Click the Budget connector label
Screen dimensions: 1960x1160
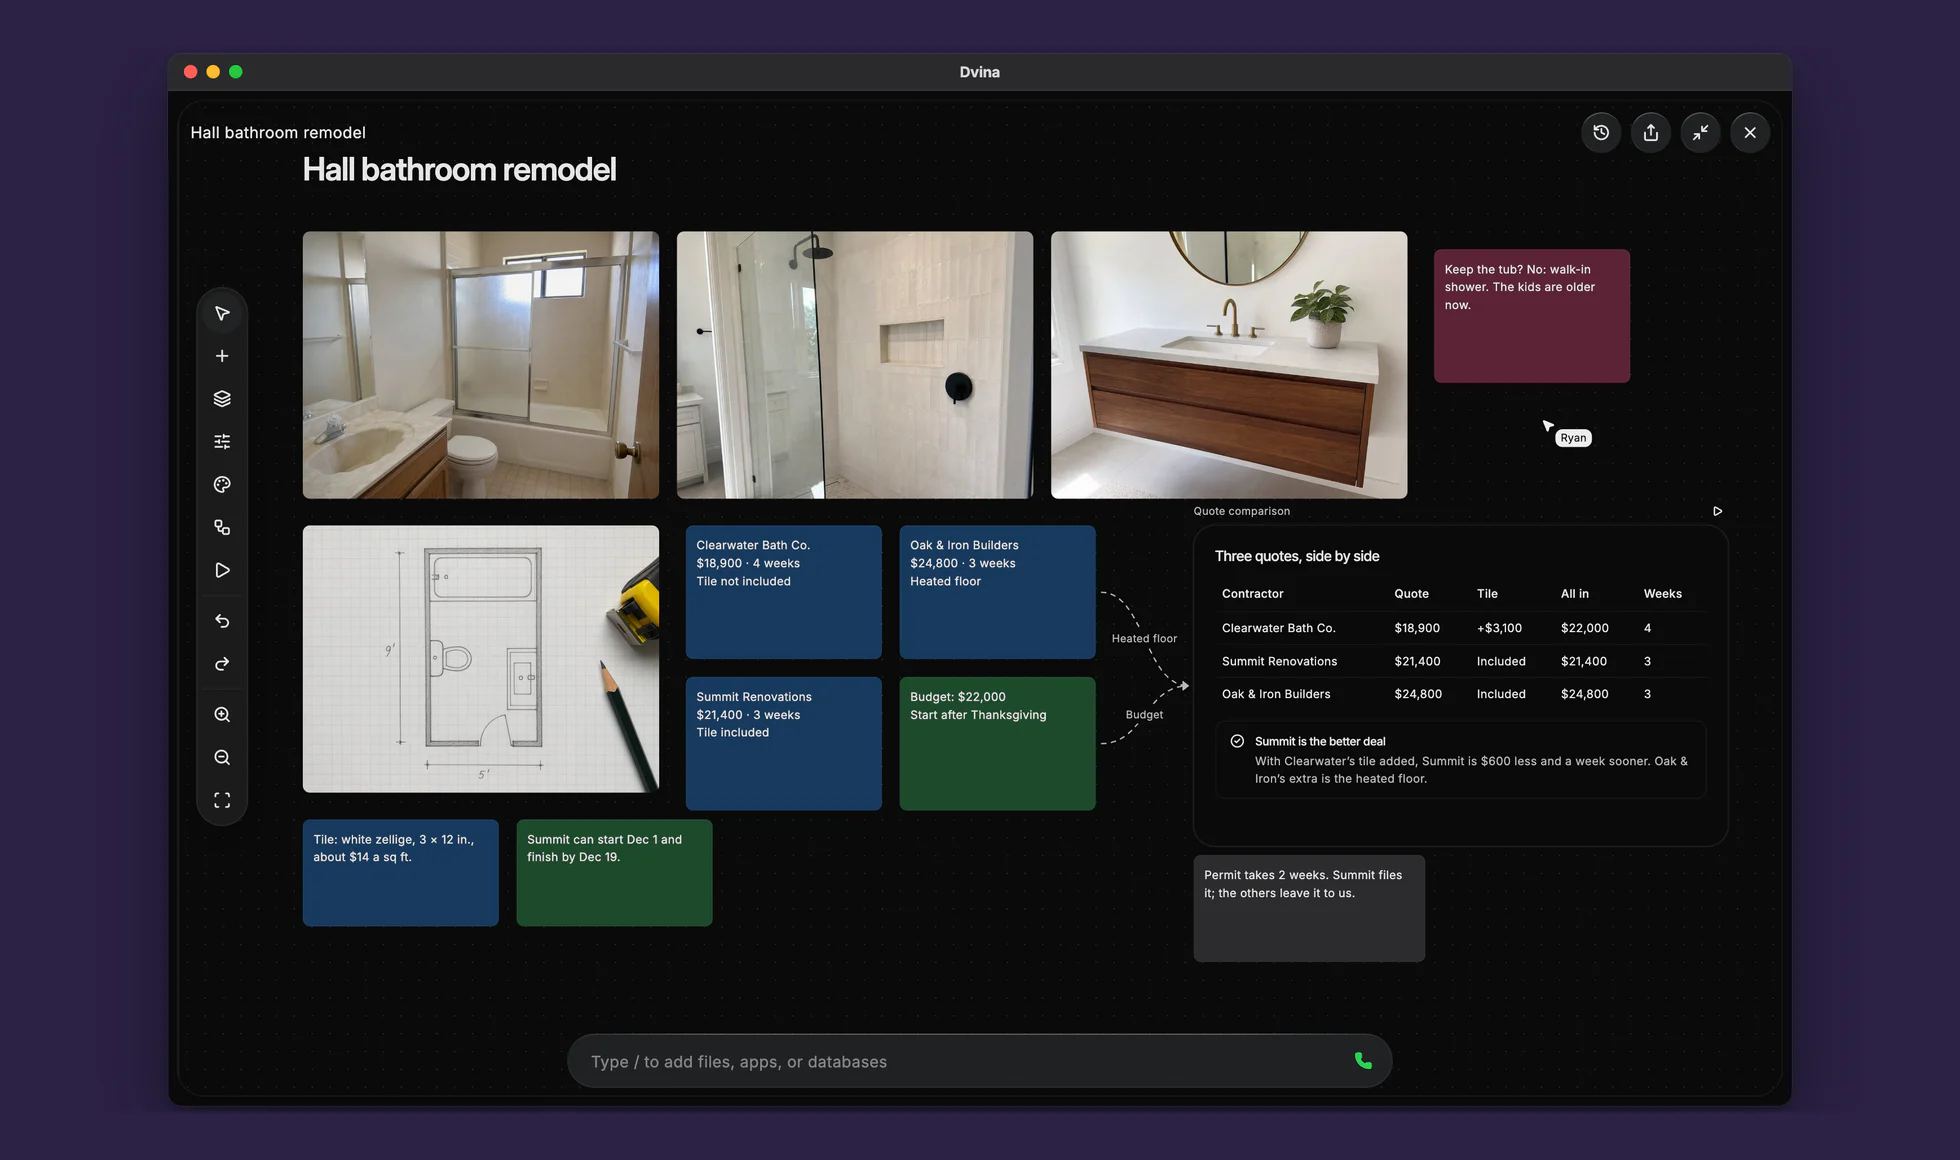[1144, 715]
